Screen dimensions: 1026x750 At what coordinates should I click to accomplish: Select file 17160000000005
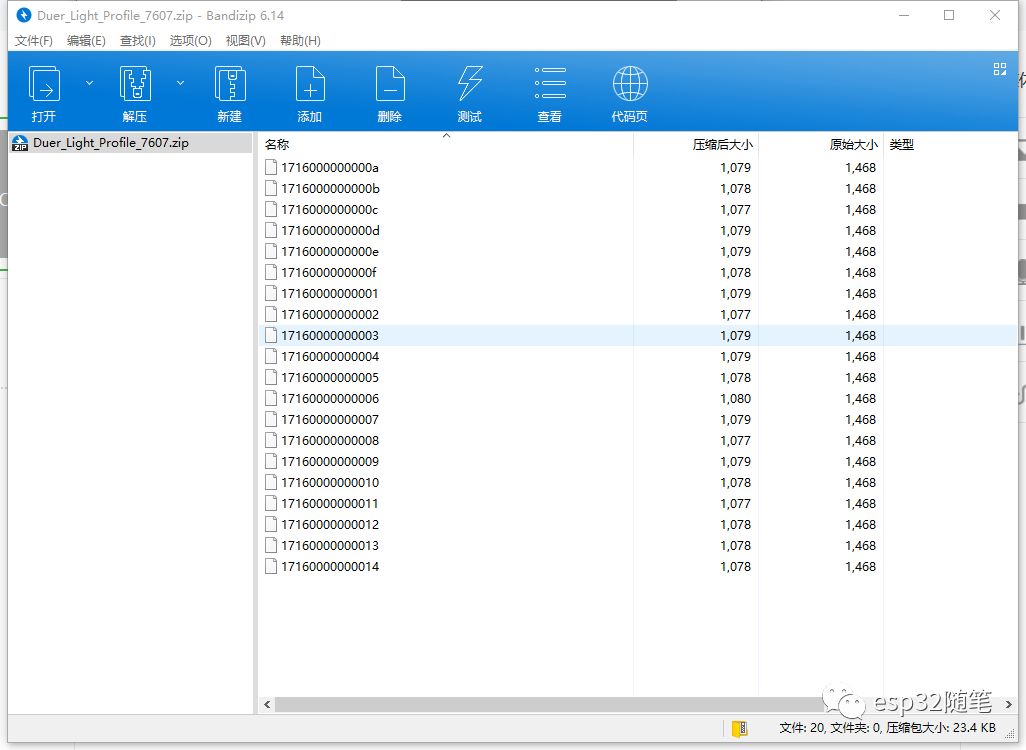[330, 377]
